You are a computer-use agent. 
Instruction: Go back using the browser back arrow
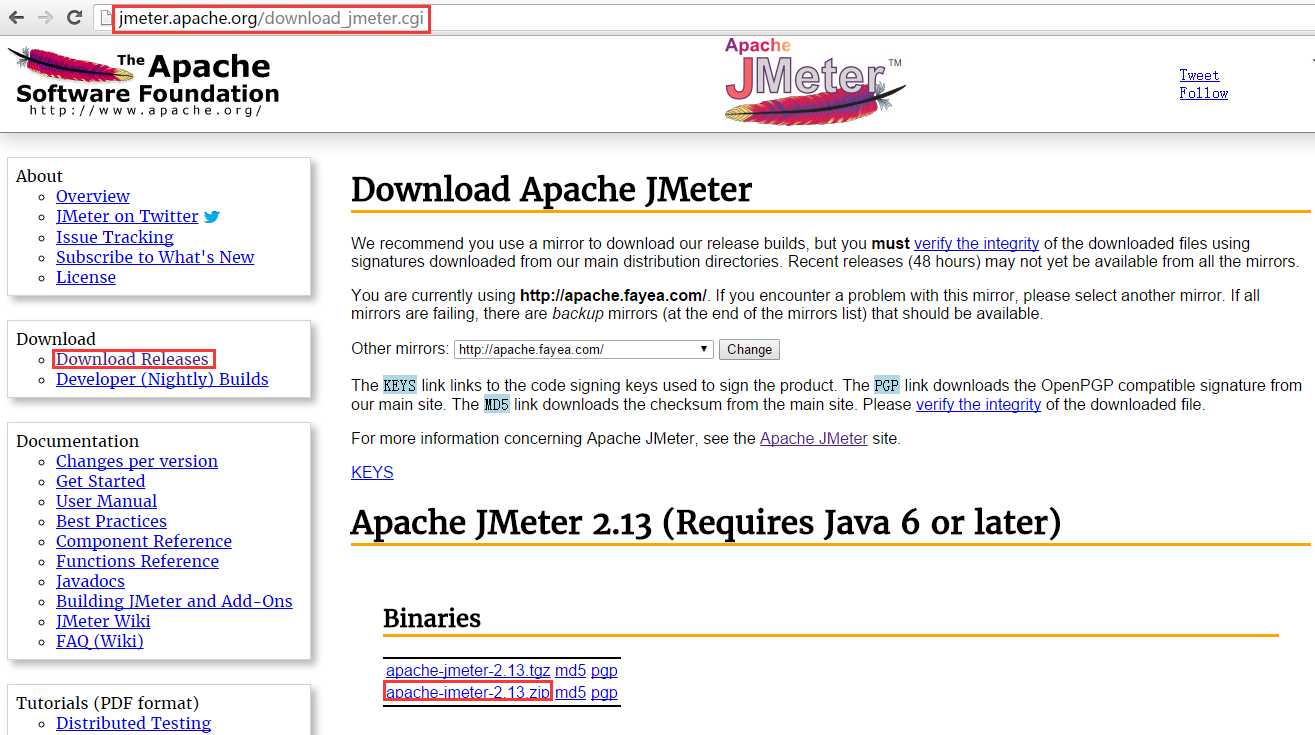click(16, 18)
